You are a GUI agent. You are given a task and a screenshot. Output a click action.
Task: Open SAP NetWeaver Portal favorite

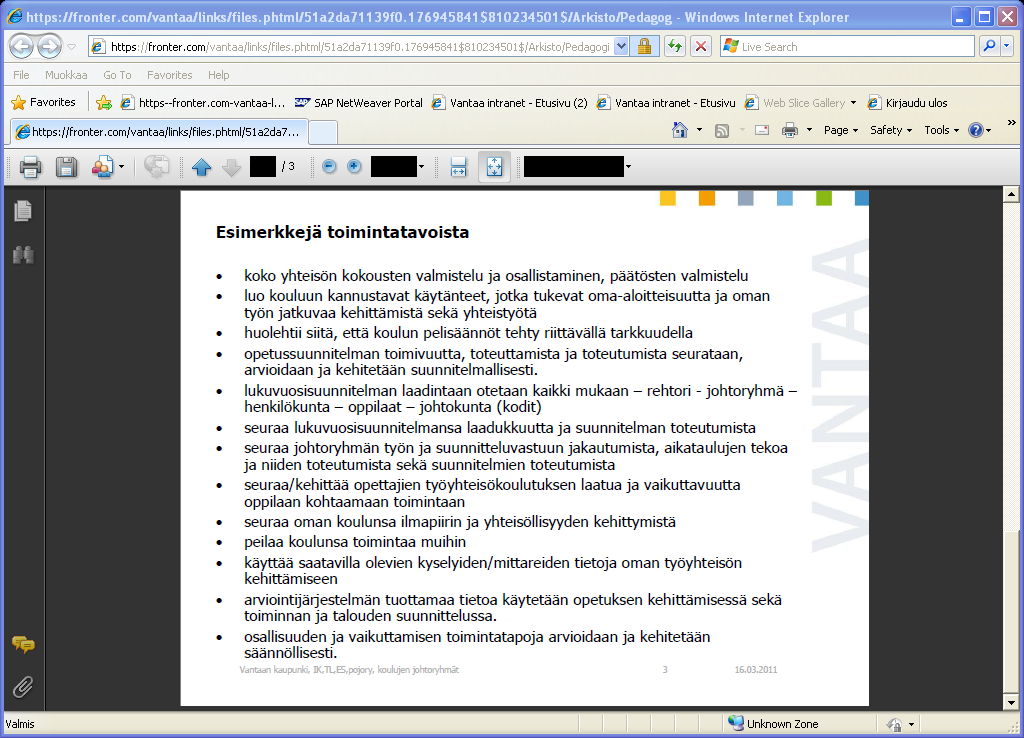pyautogui.click(x=359, y=103)
